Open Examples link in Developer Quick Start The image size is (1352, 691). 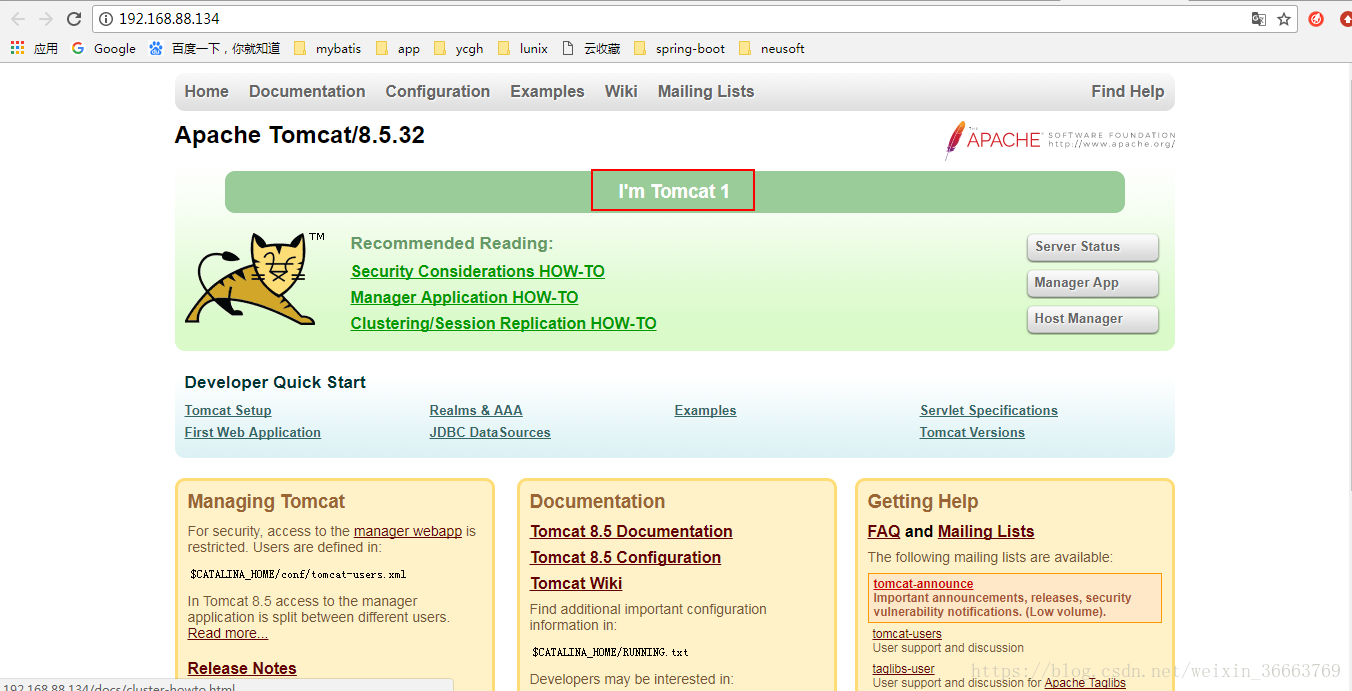705,410
